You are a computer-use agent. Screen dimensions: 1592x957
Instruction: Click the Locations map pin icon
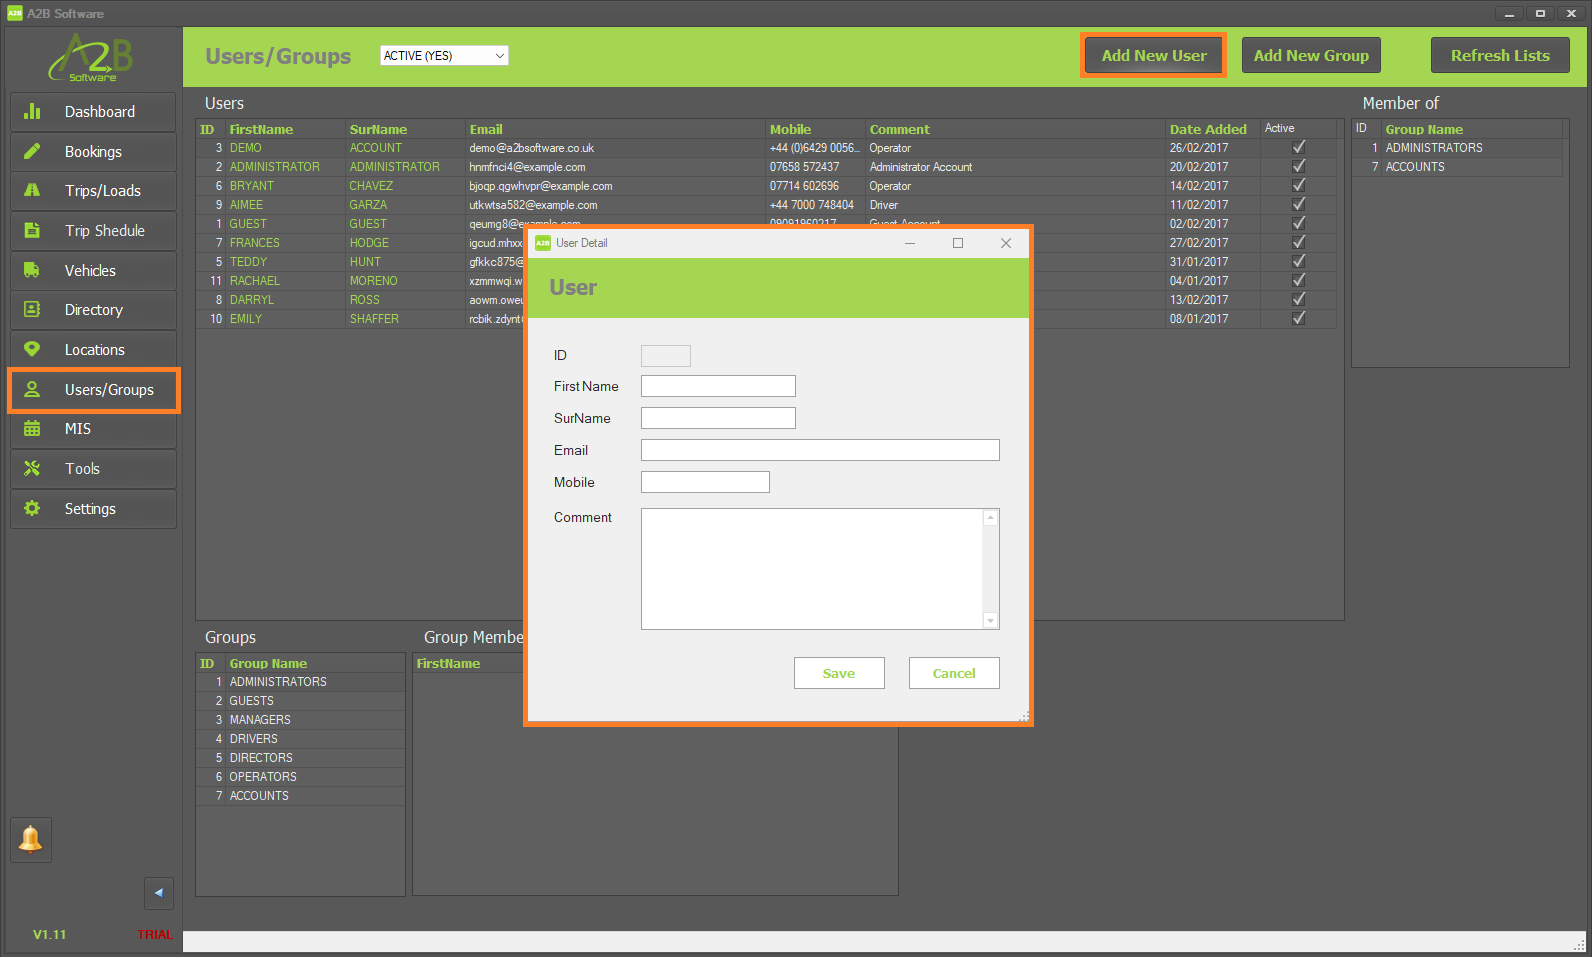[x=32, y=349]
